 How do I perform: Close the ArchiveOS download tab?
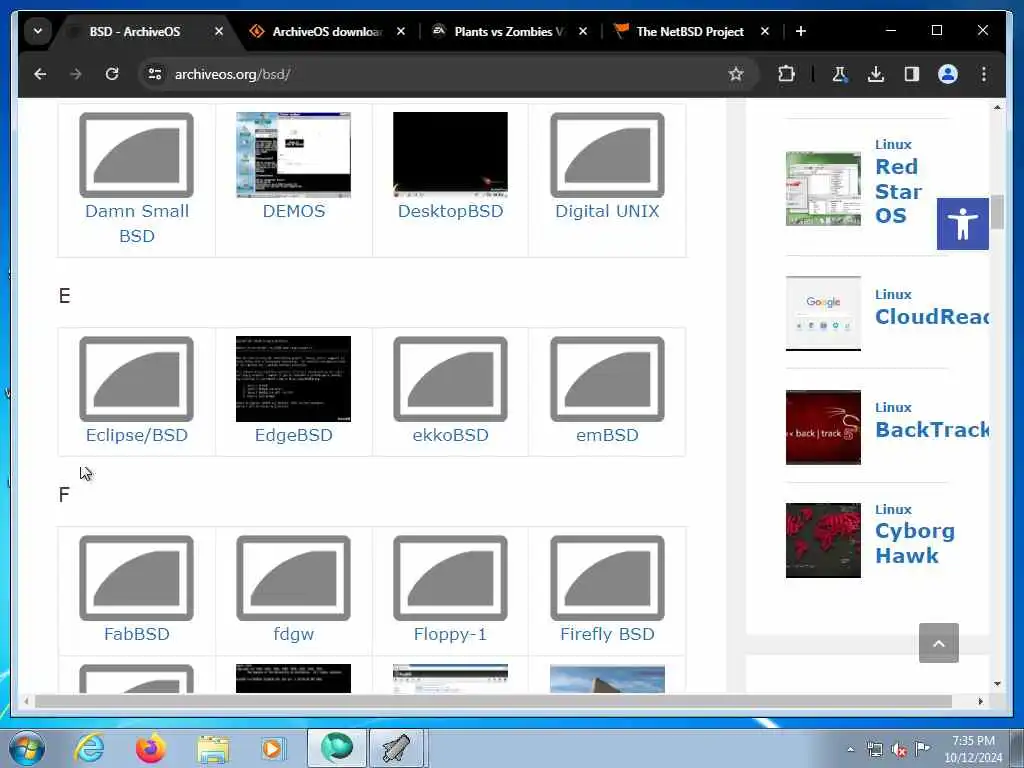point(401,31)
